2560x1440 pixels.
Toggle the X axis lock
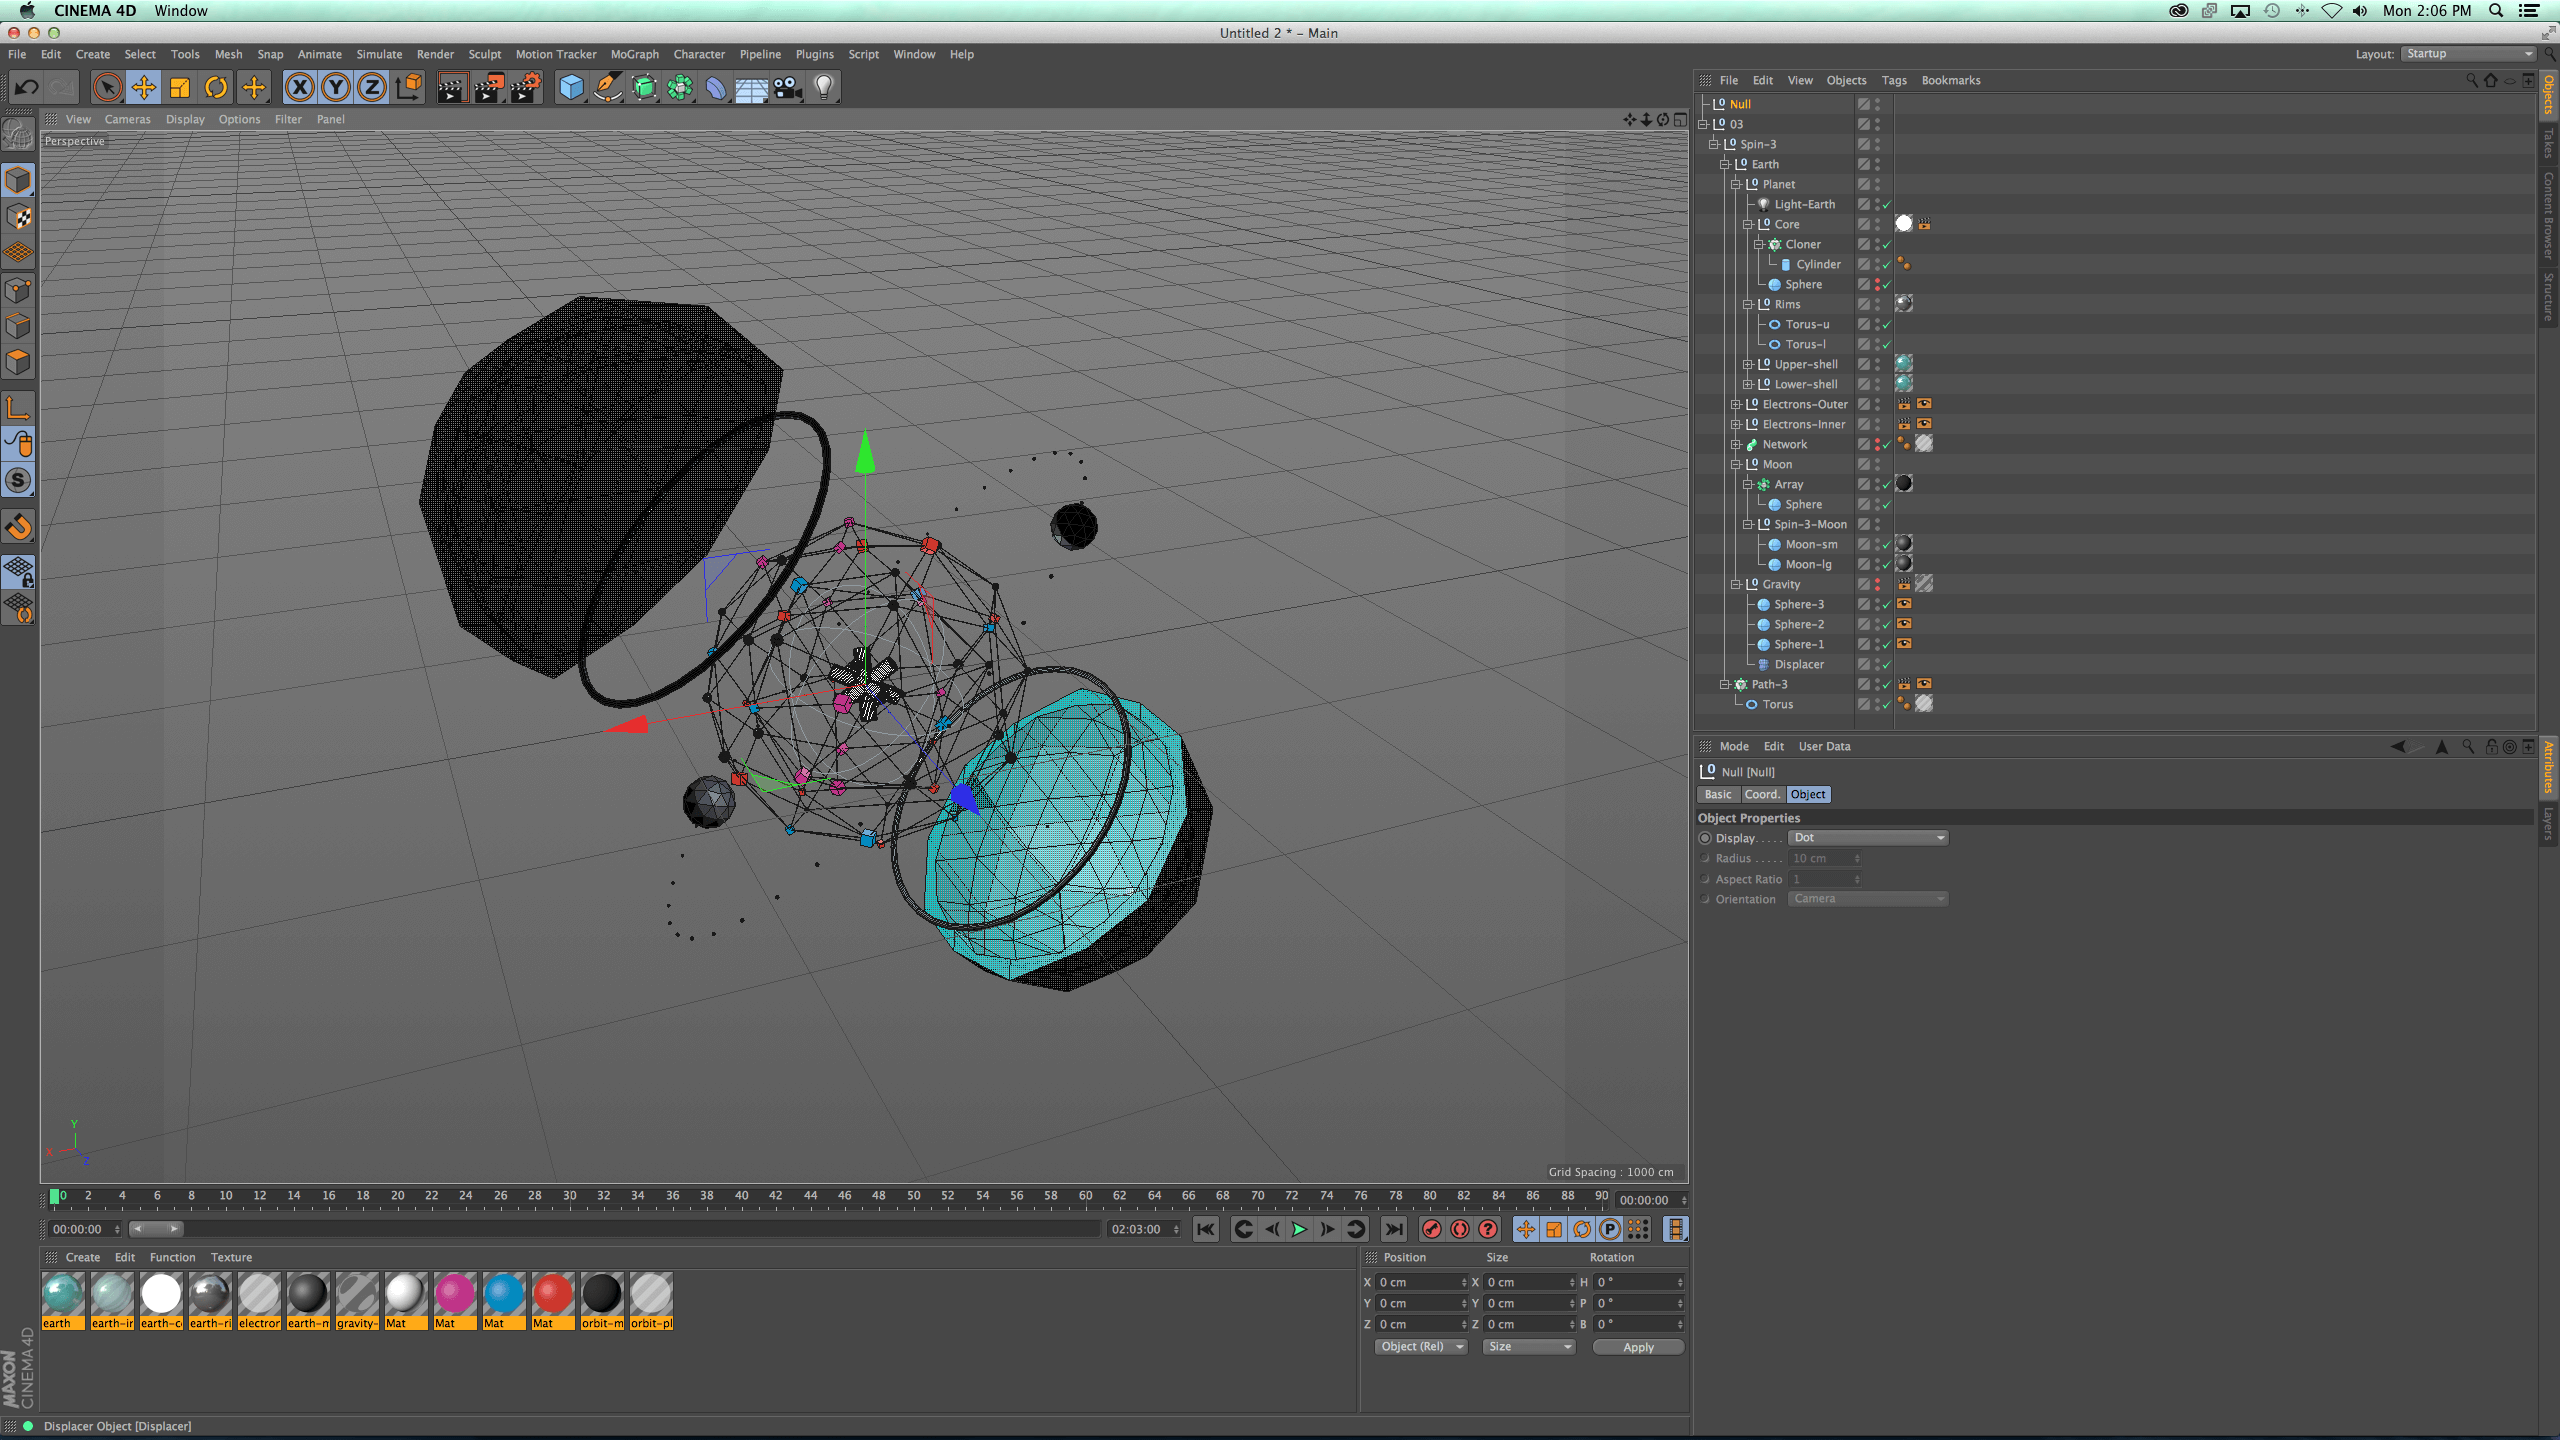coord(299,88)
